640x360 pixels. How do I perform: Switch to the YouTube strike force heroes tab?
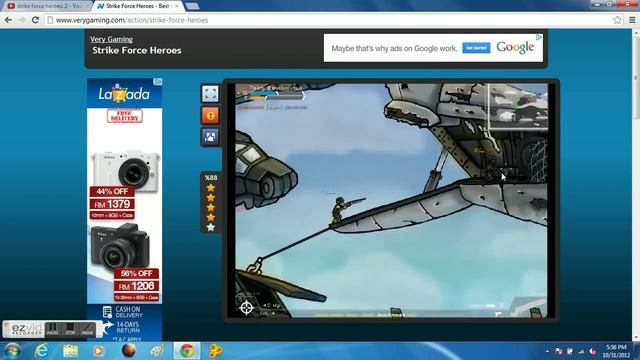click(x=47, y=6)
